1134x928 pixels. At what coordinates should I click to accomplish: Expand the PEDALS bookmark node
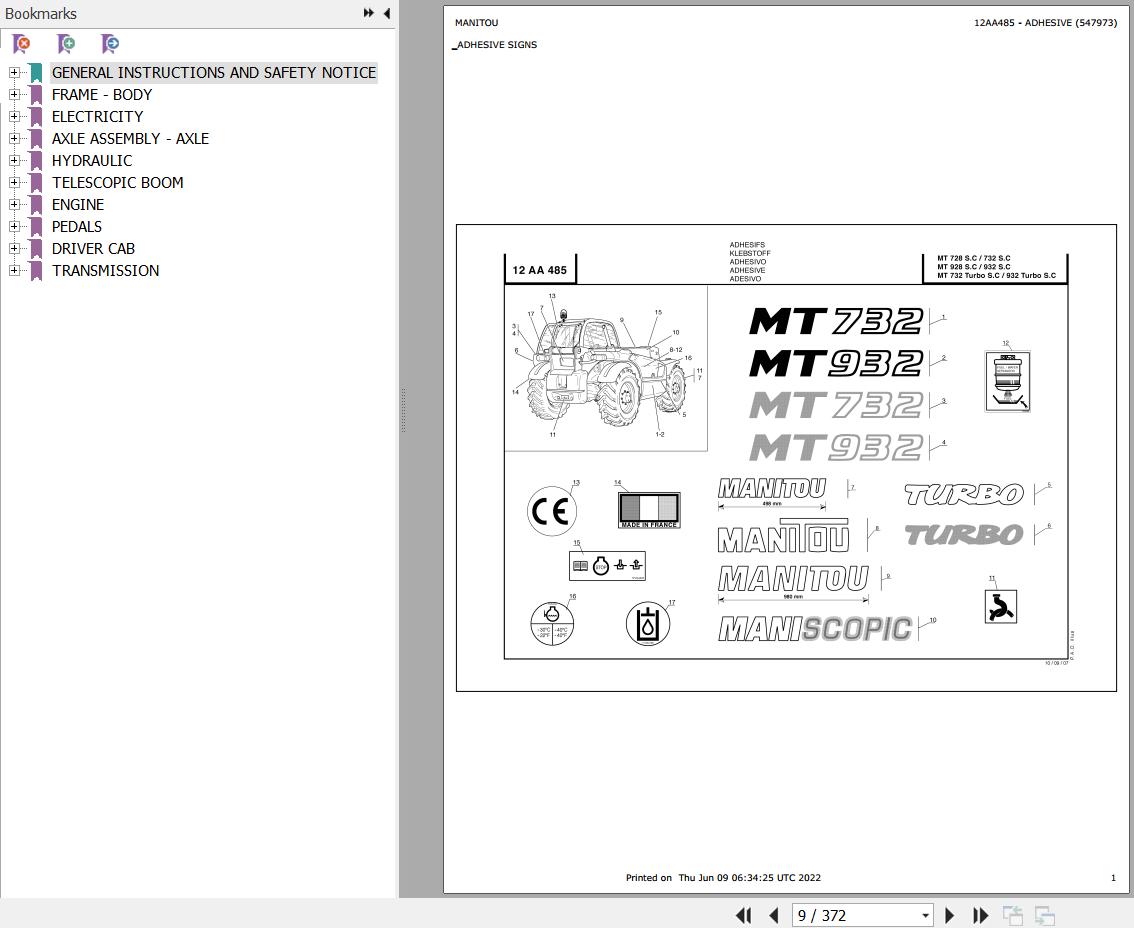pyautogui.click(x=14, y=226)
